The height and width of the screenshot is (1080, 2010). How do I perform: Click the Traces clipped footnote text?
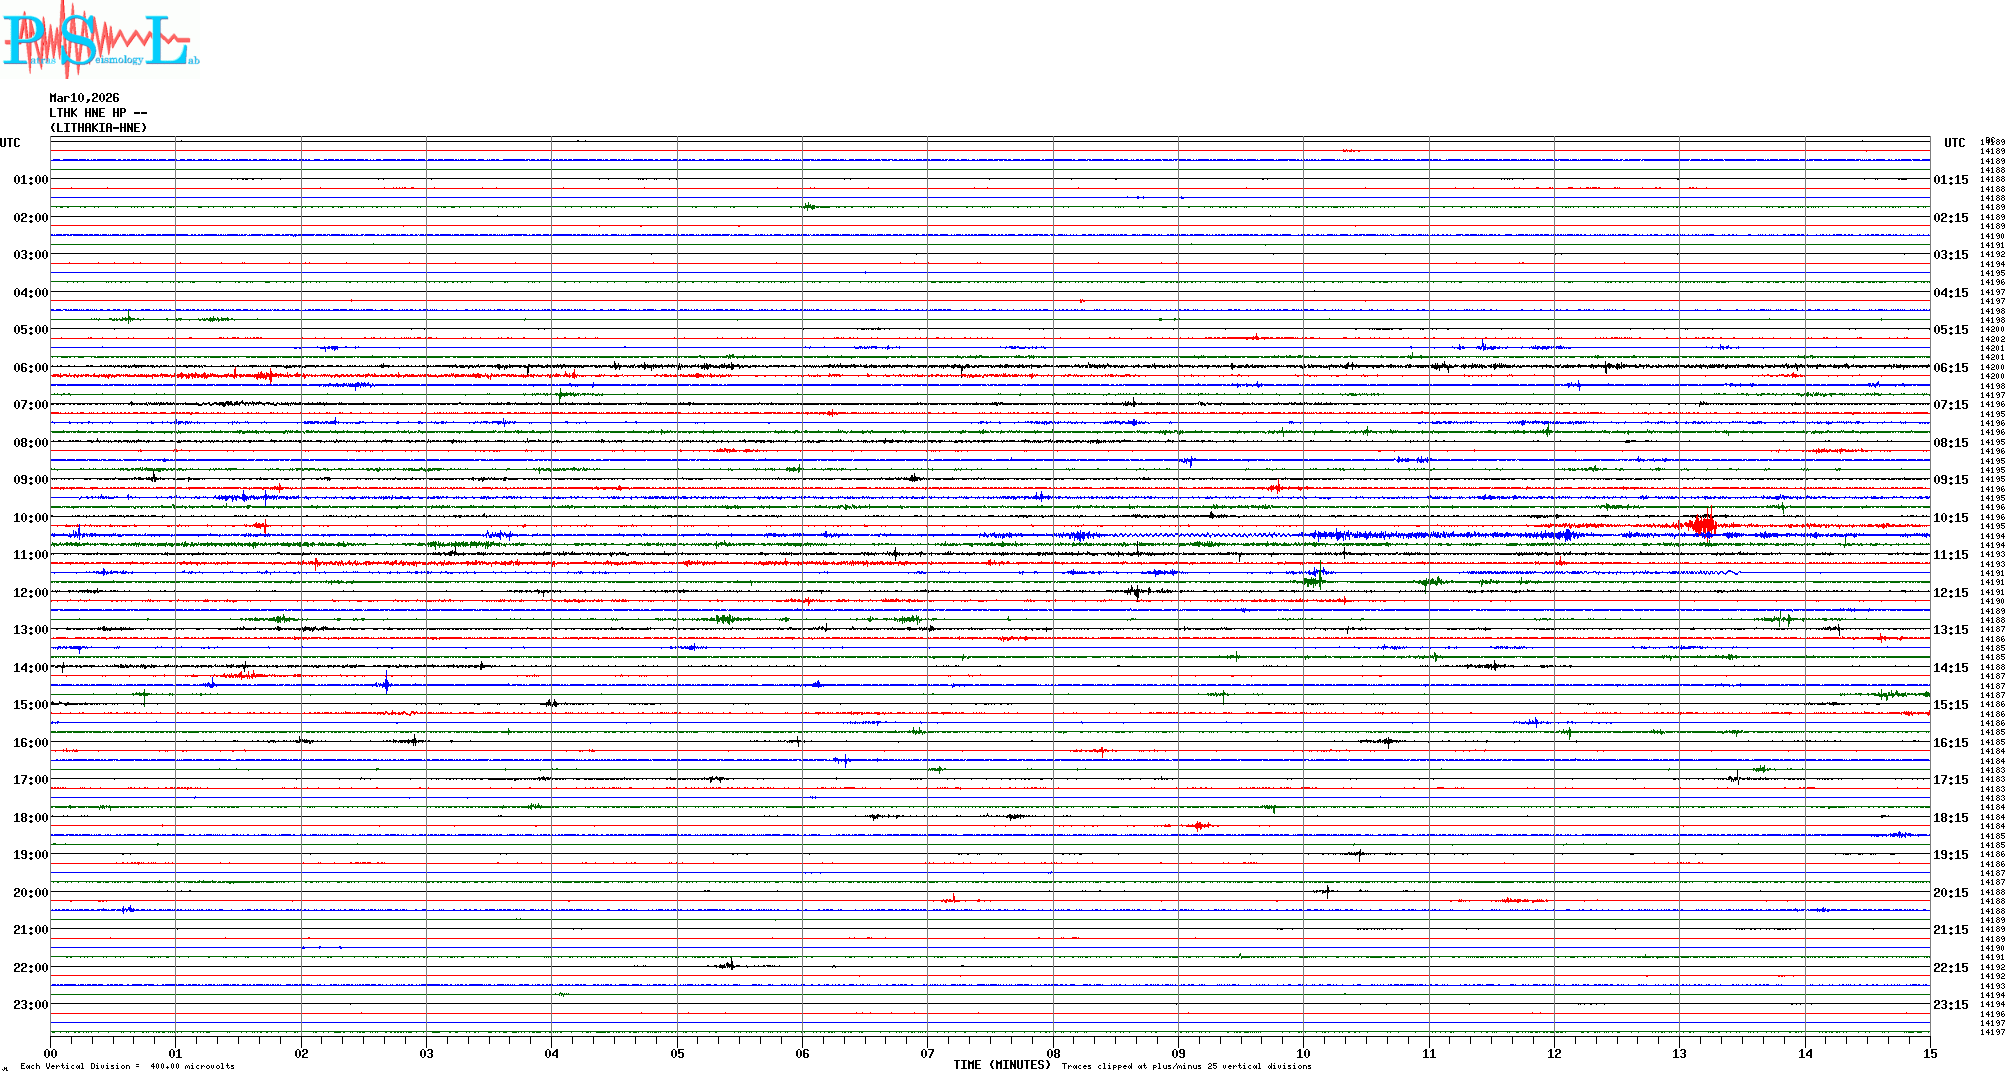(1186, 1066)
